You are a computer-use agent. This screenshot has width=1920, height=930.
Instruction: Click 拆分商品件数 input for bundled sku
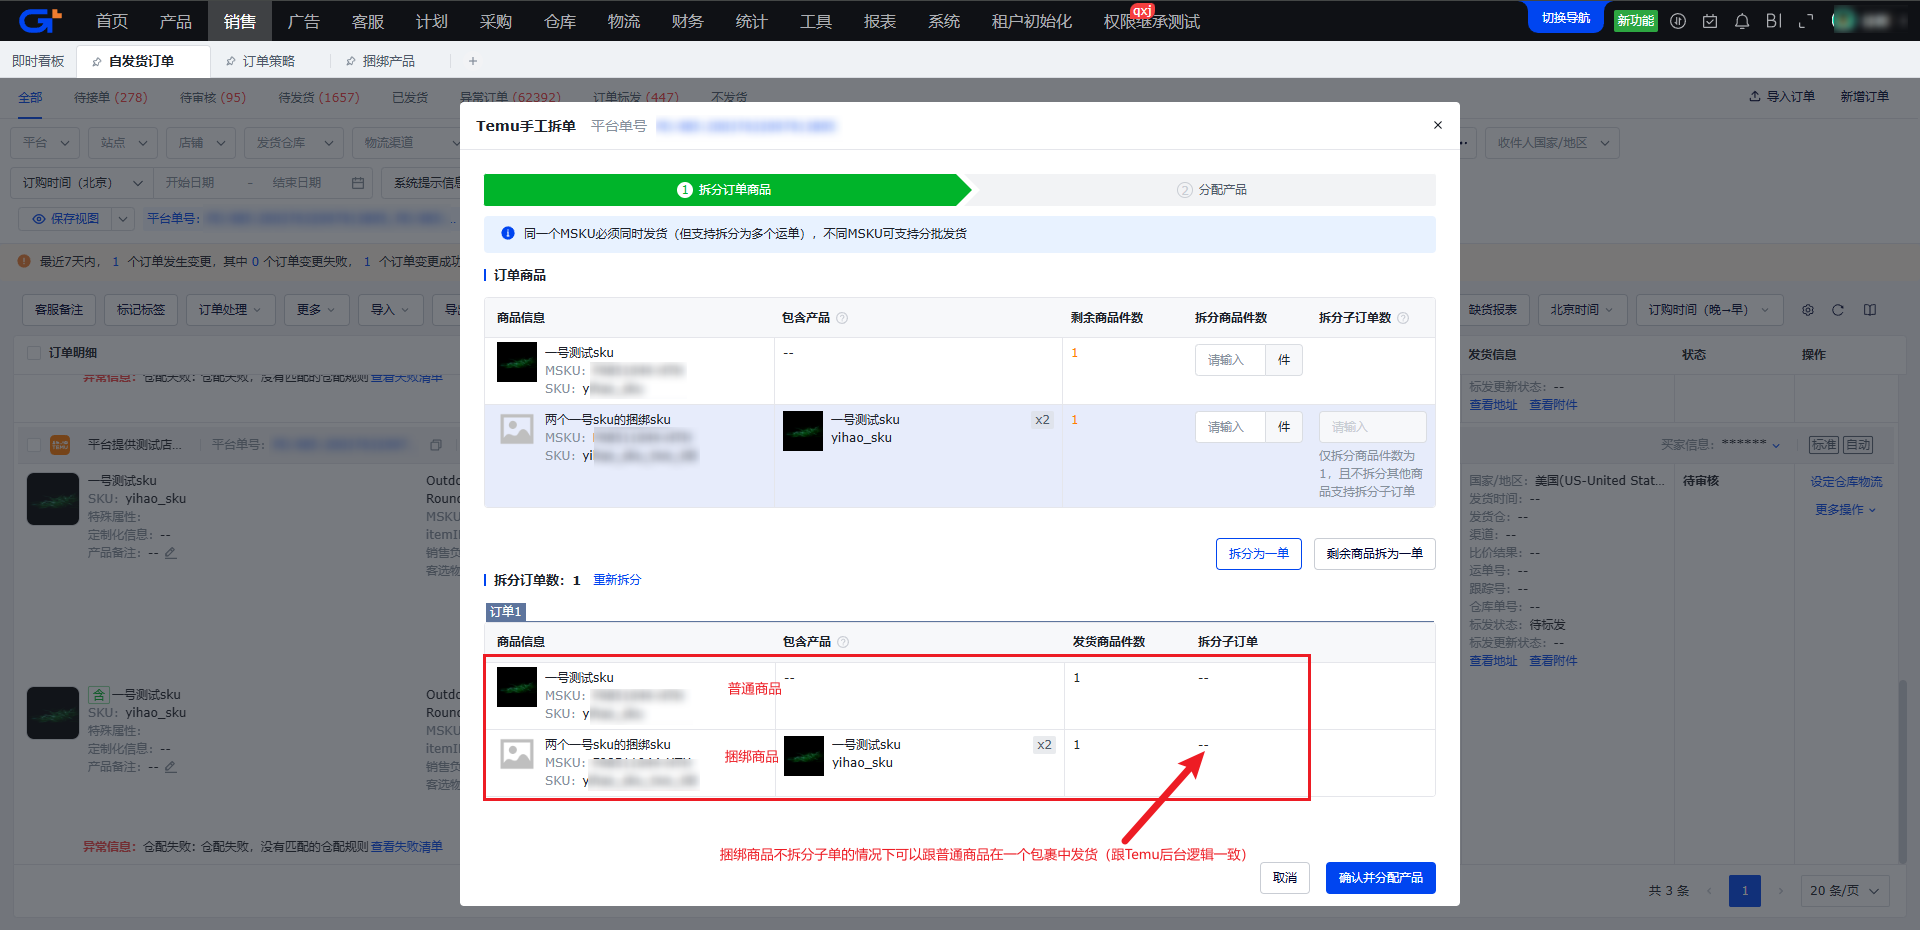tap(1230, 427)
